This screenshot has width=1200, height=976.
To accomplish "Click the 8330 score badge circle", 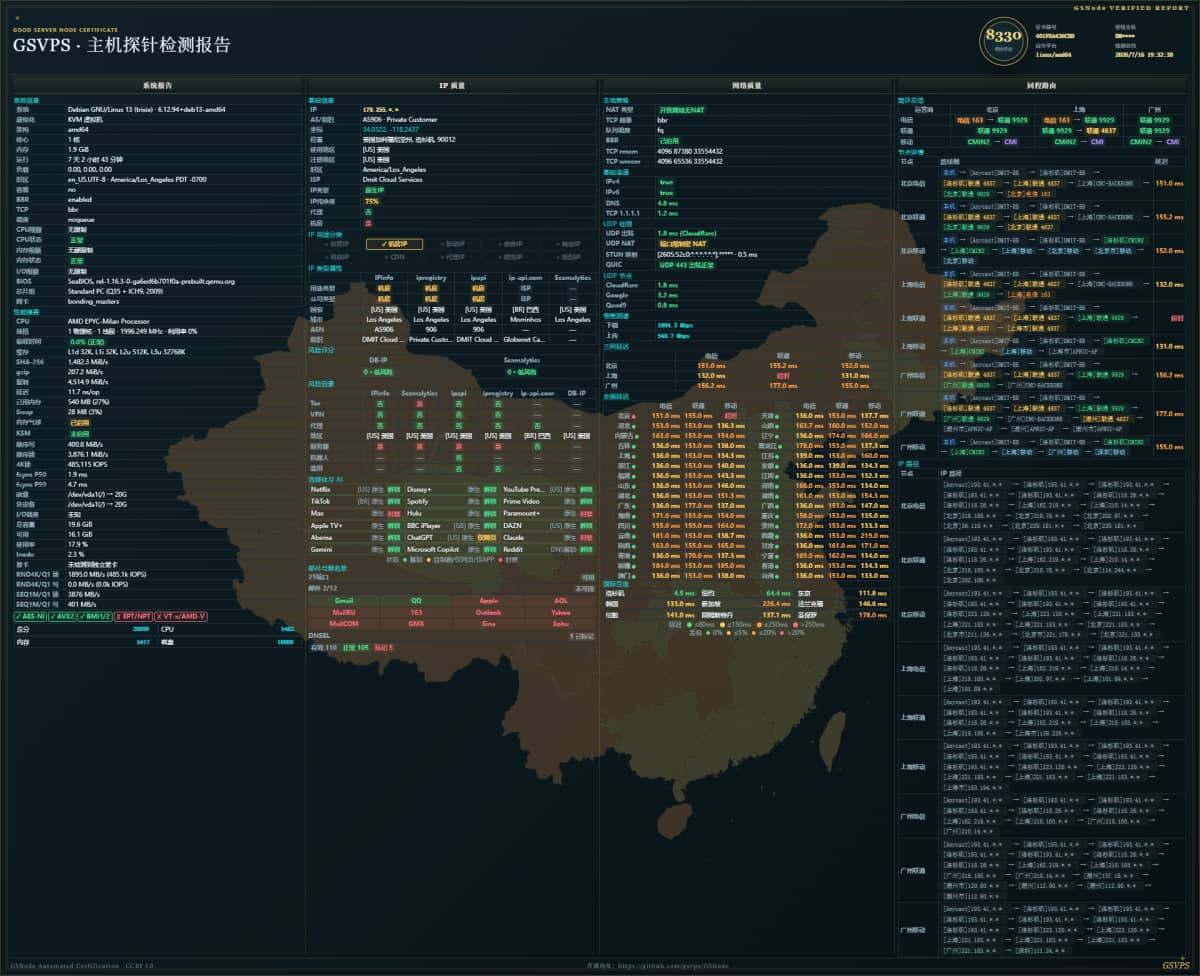I will pyautogui.click(x=1003, y=39).
